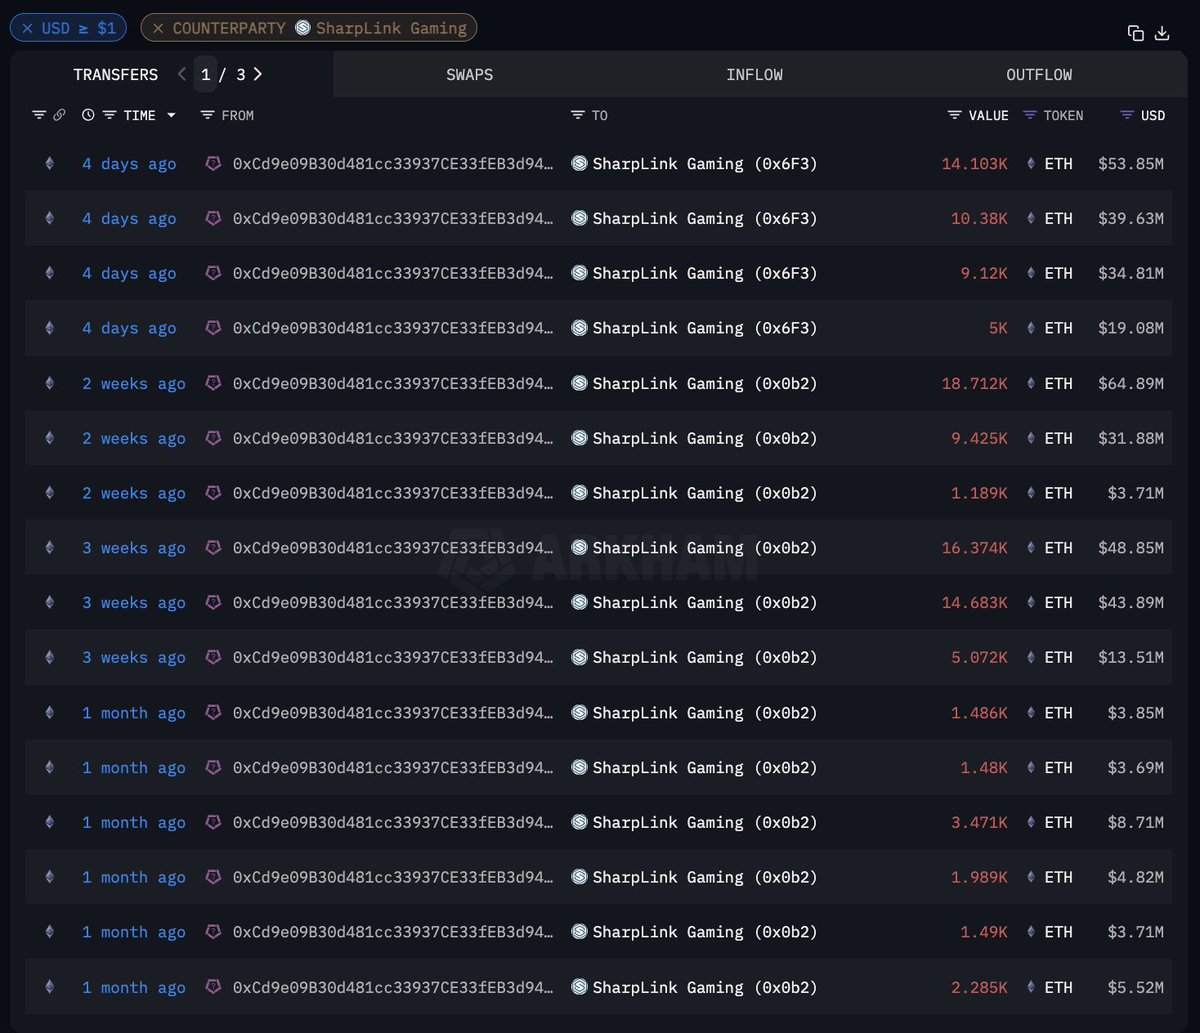Open 3 weeks ago link in $13.51M row
The image size is (1200, 1033).
pyautogui.click(x=134, y=658)
